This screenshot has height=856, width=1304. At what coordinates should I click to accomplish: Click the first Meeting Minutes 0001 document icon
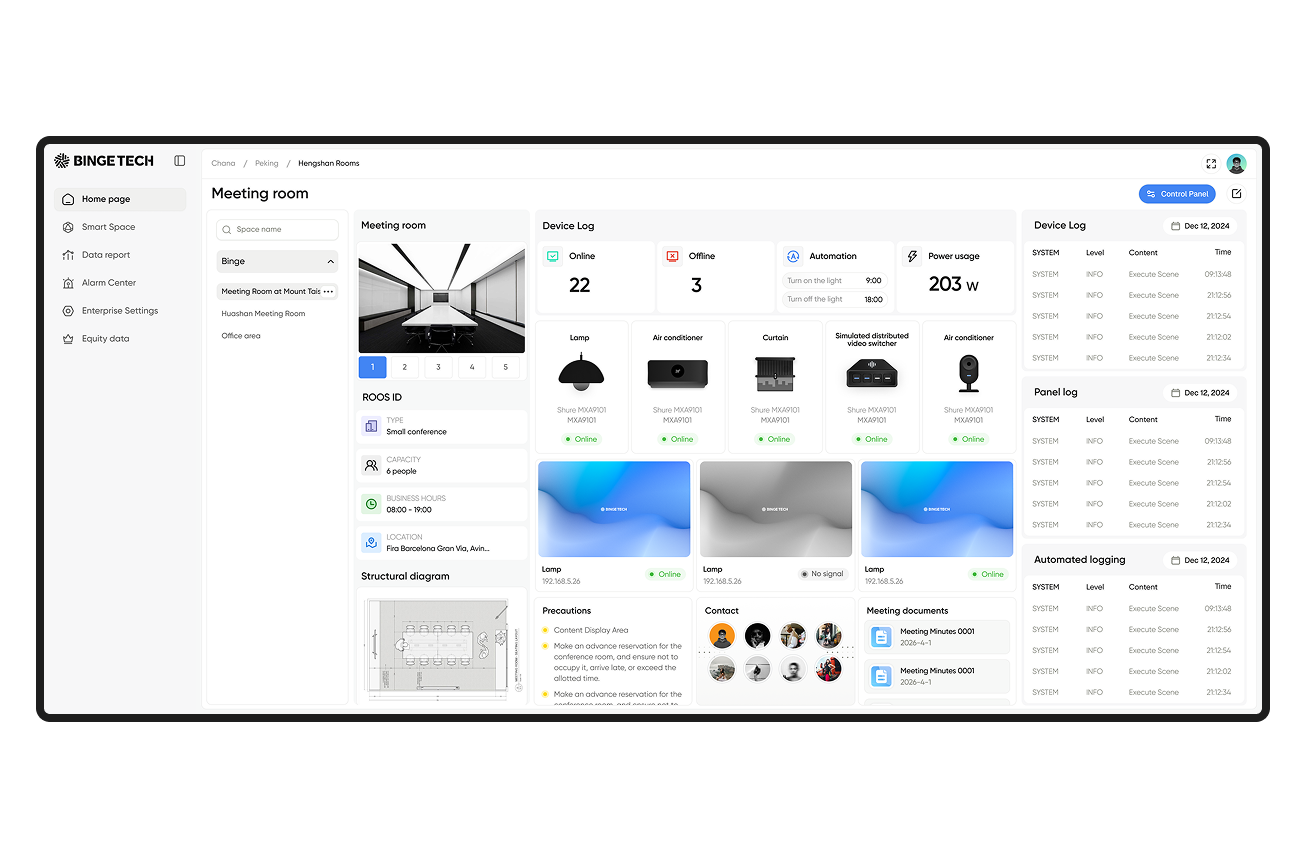click(x=881, y=637)
